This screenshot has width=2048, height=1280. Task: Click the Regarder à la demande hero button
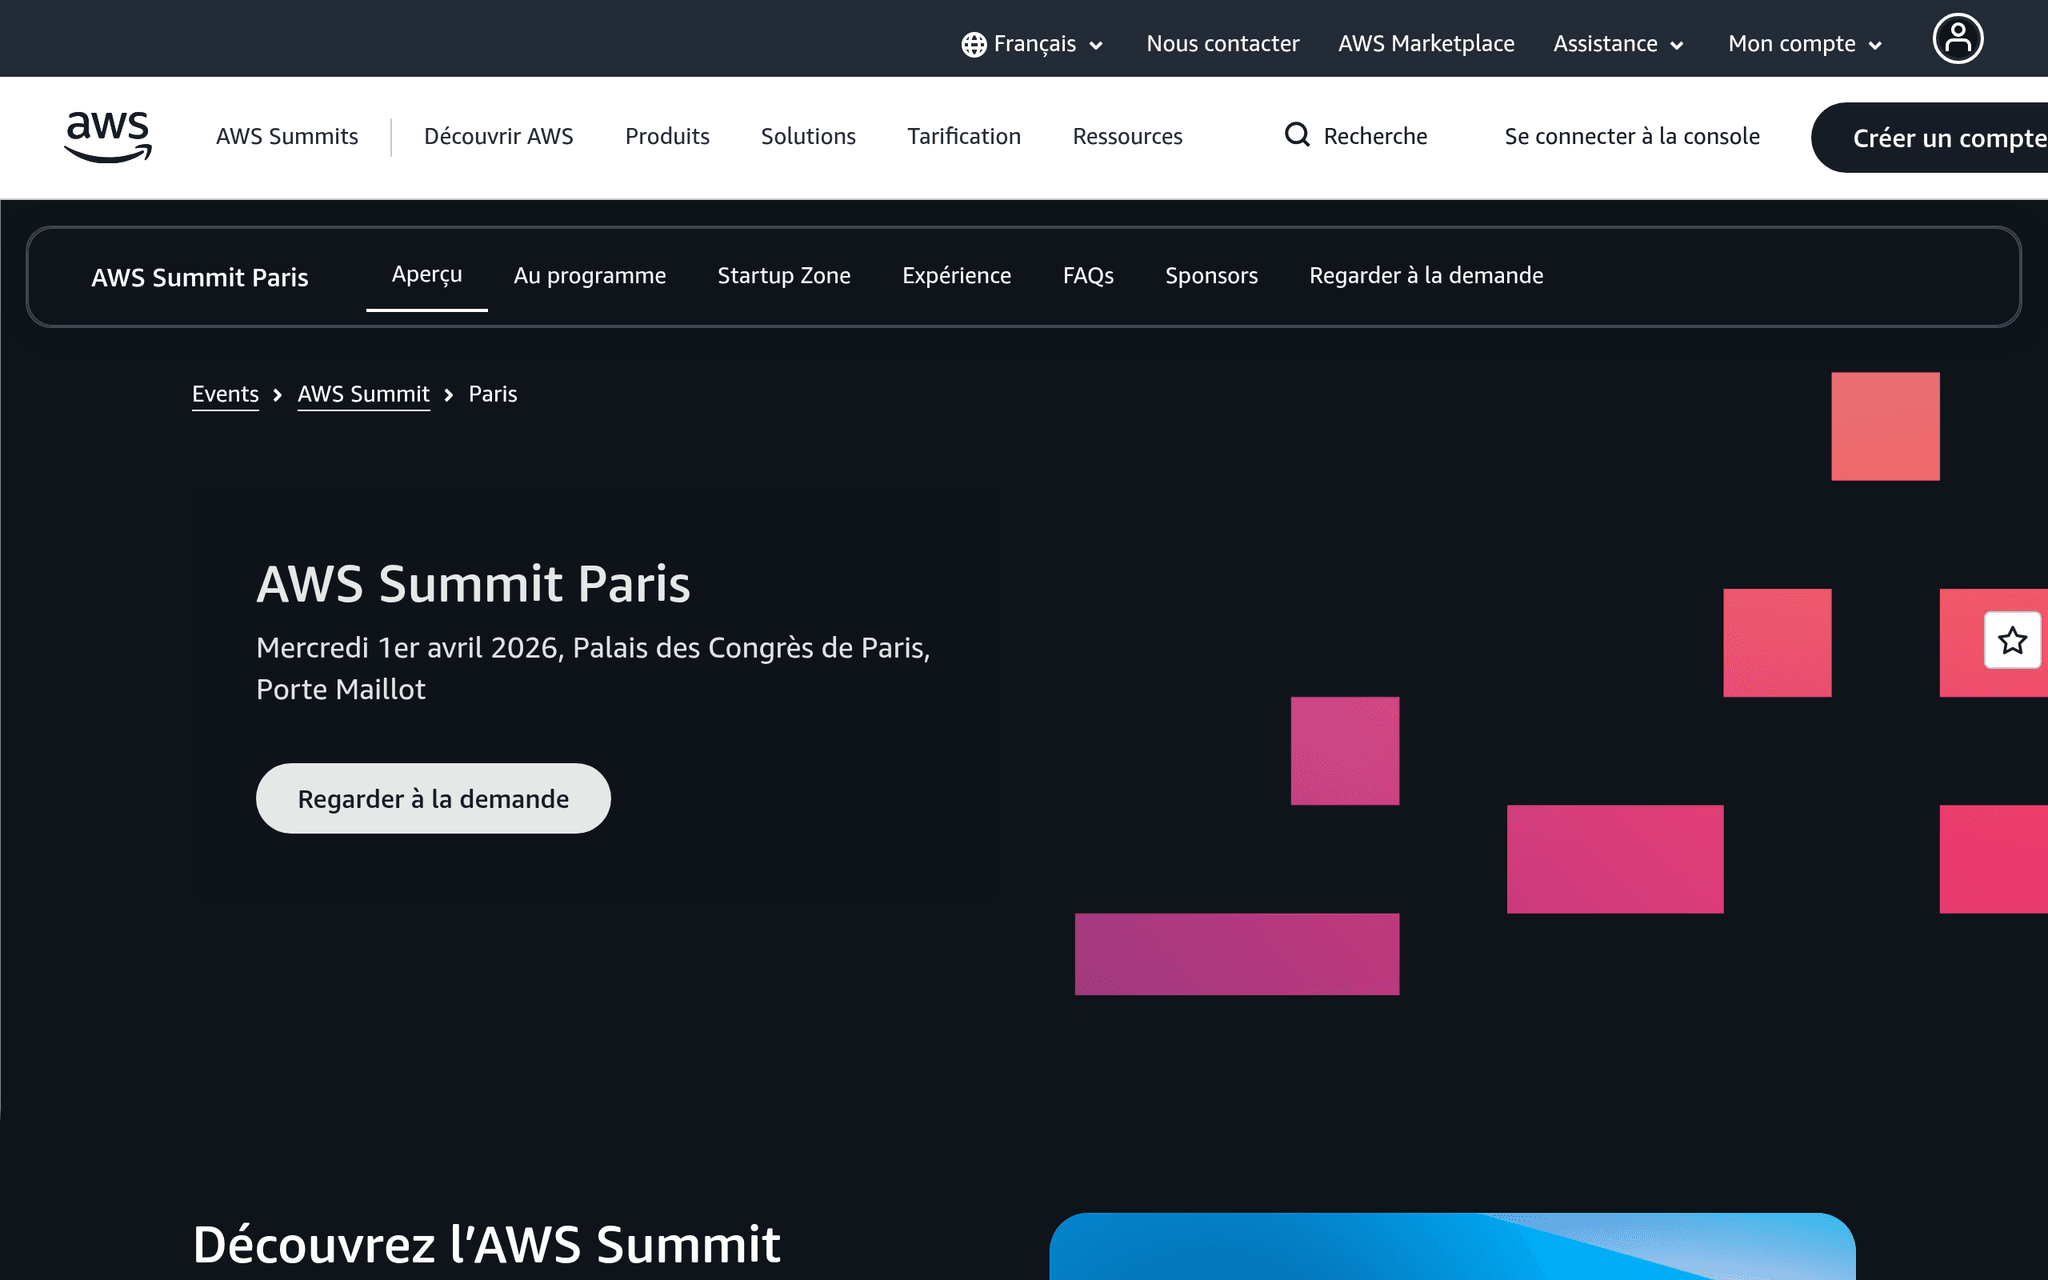pyautogui.click(x=433, y=799)
